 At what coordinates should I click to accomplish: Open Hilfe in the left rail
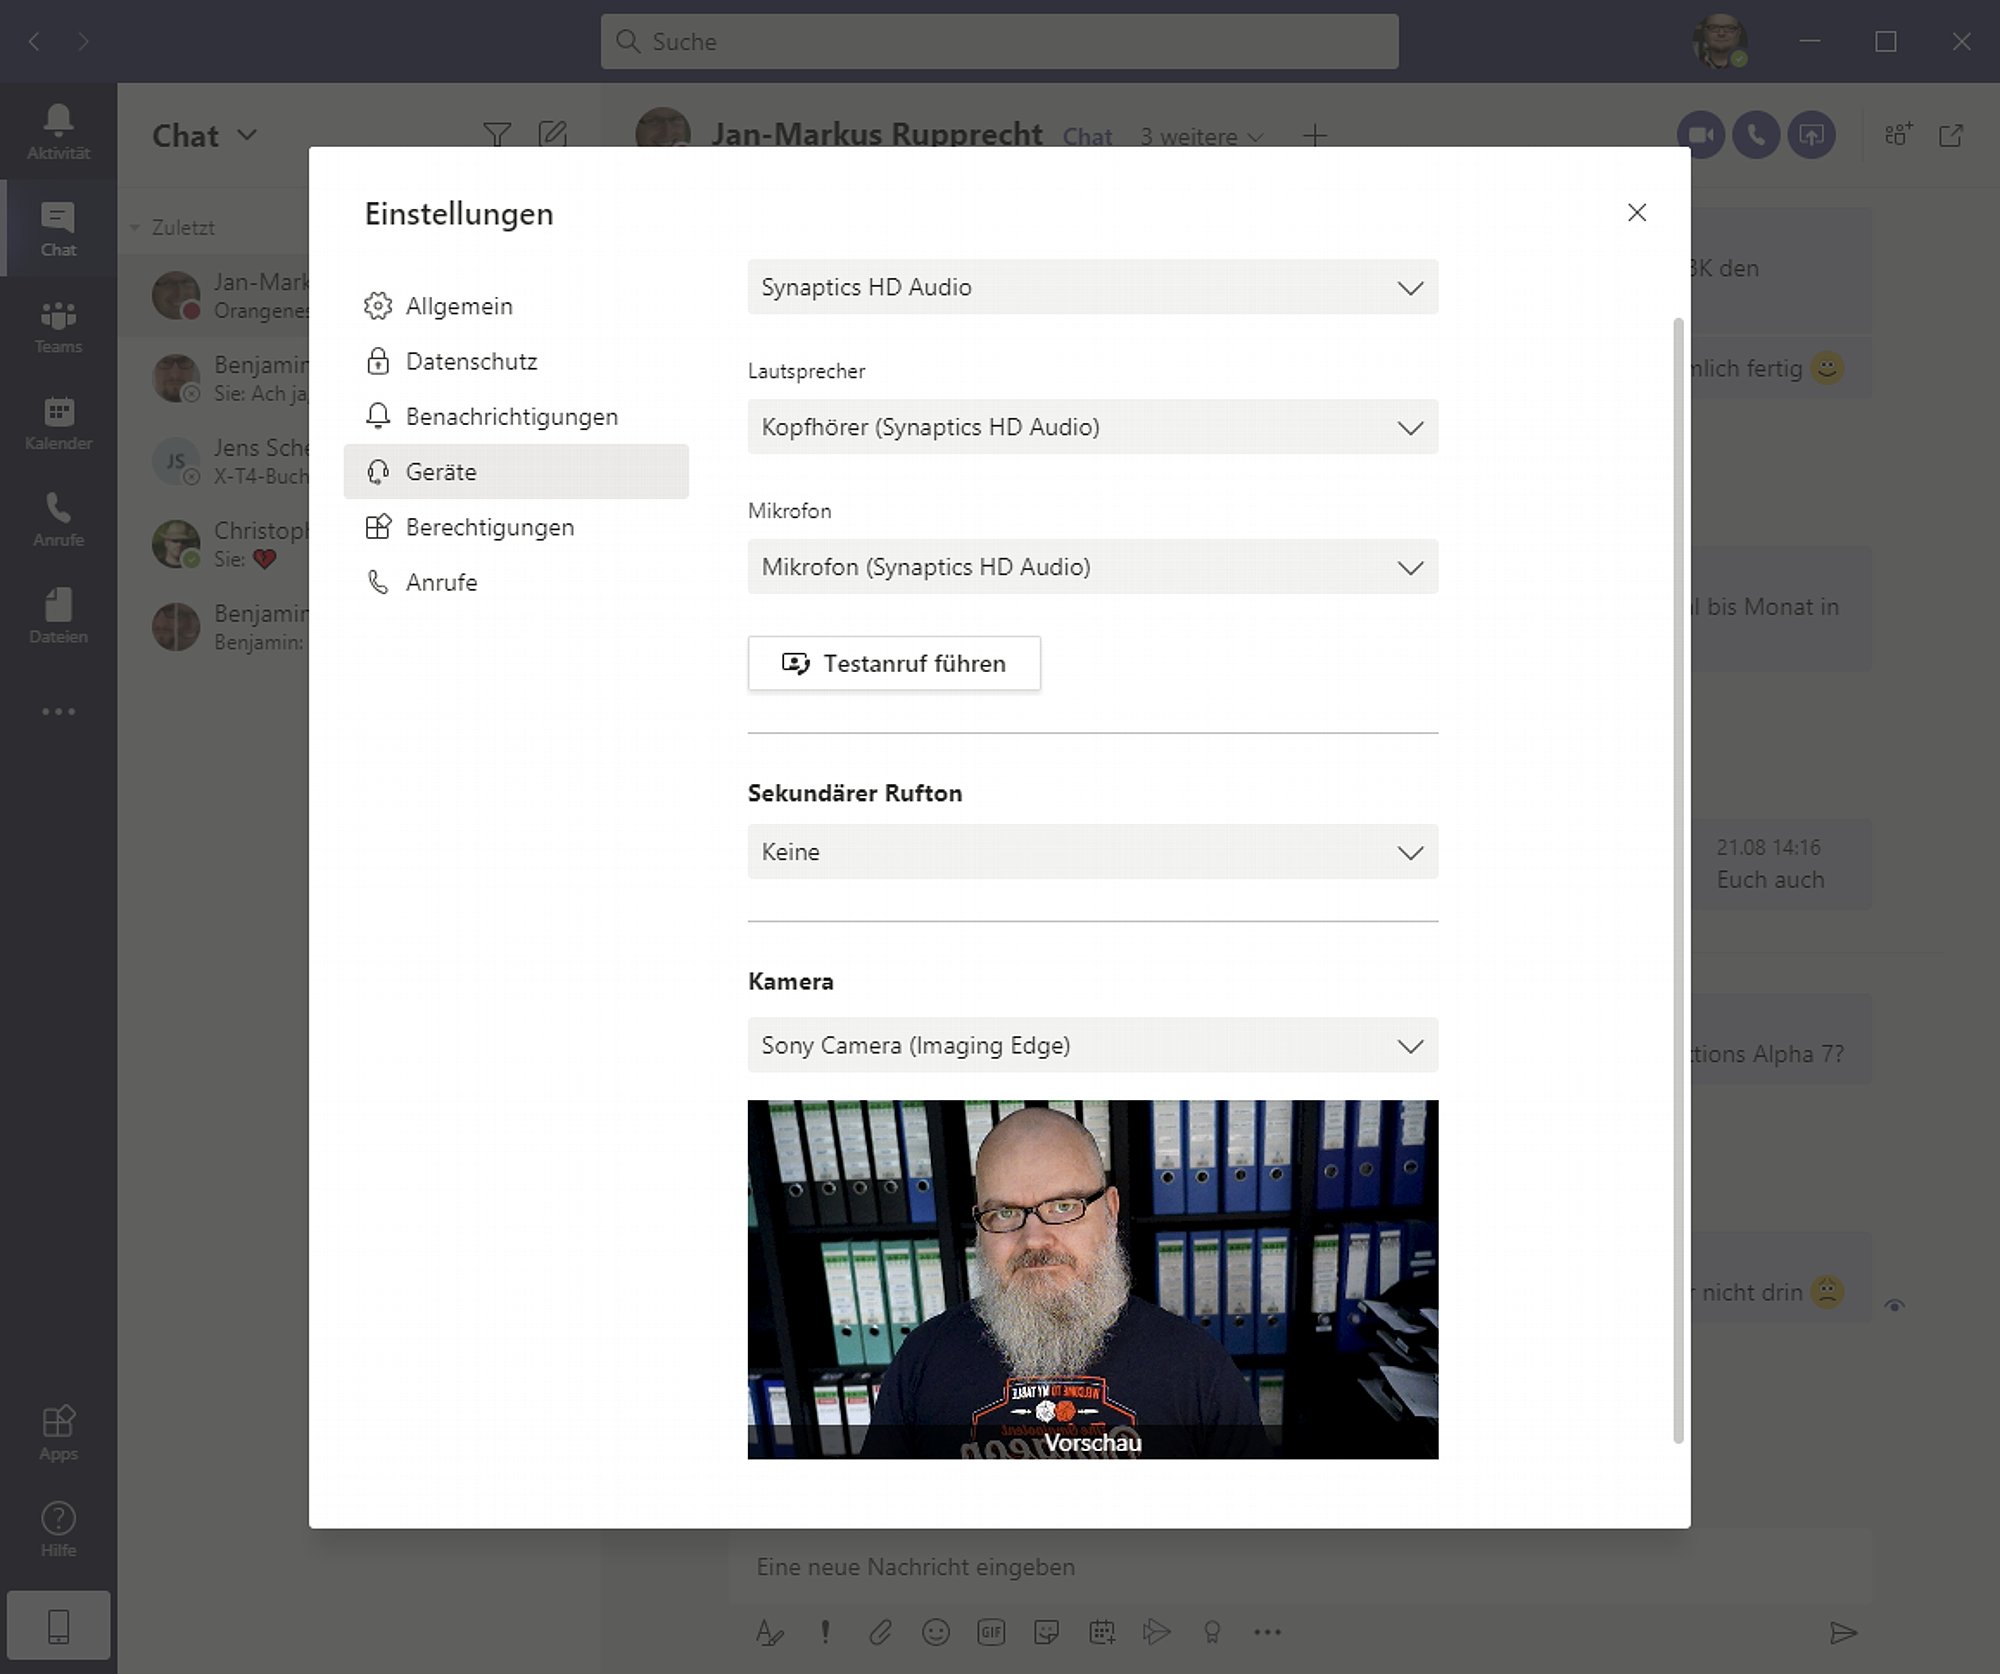click(58, 1530)
